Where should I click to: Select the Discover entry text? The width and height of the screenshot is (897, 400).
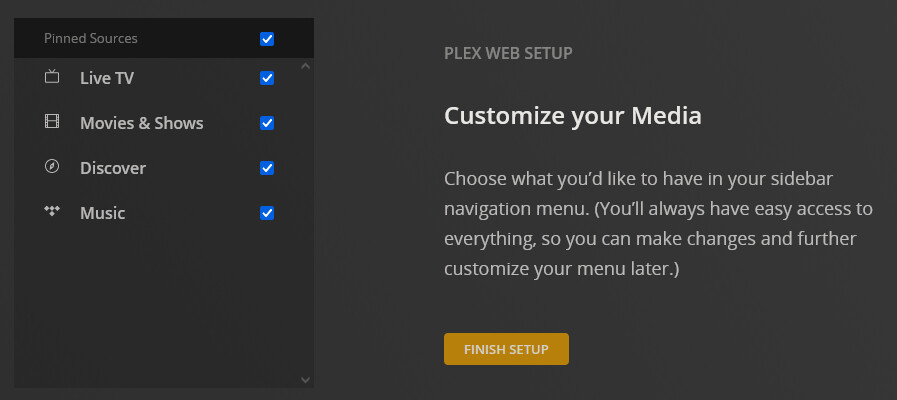(113, 168)
